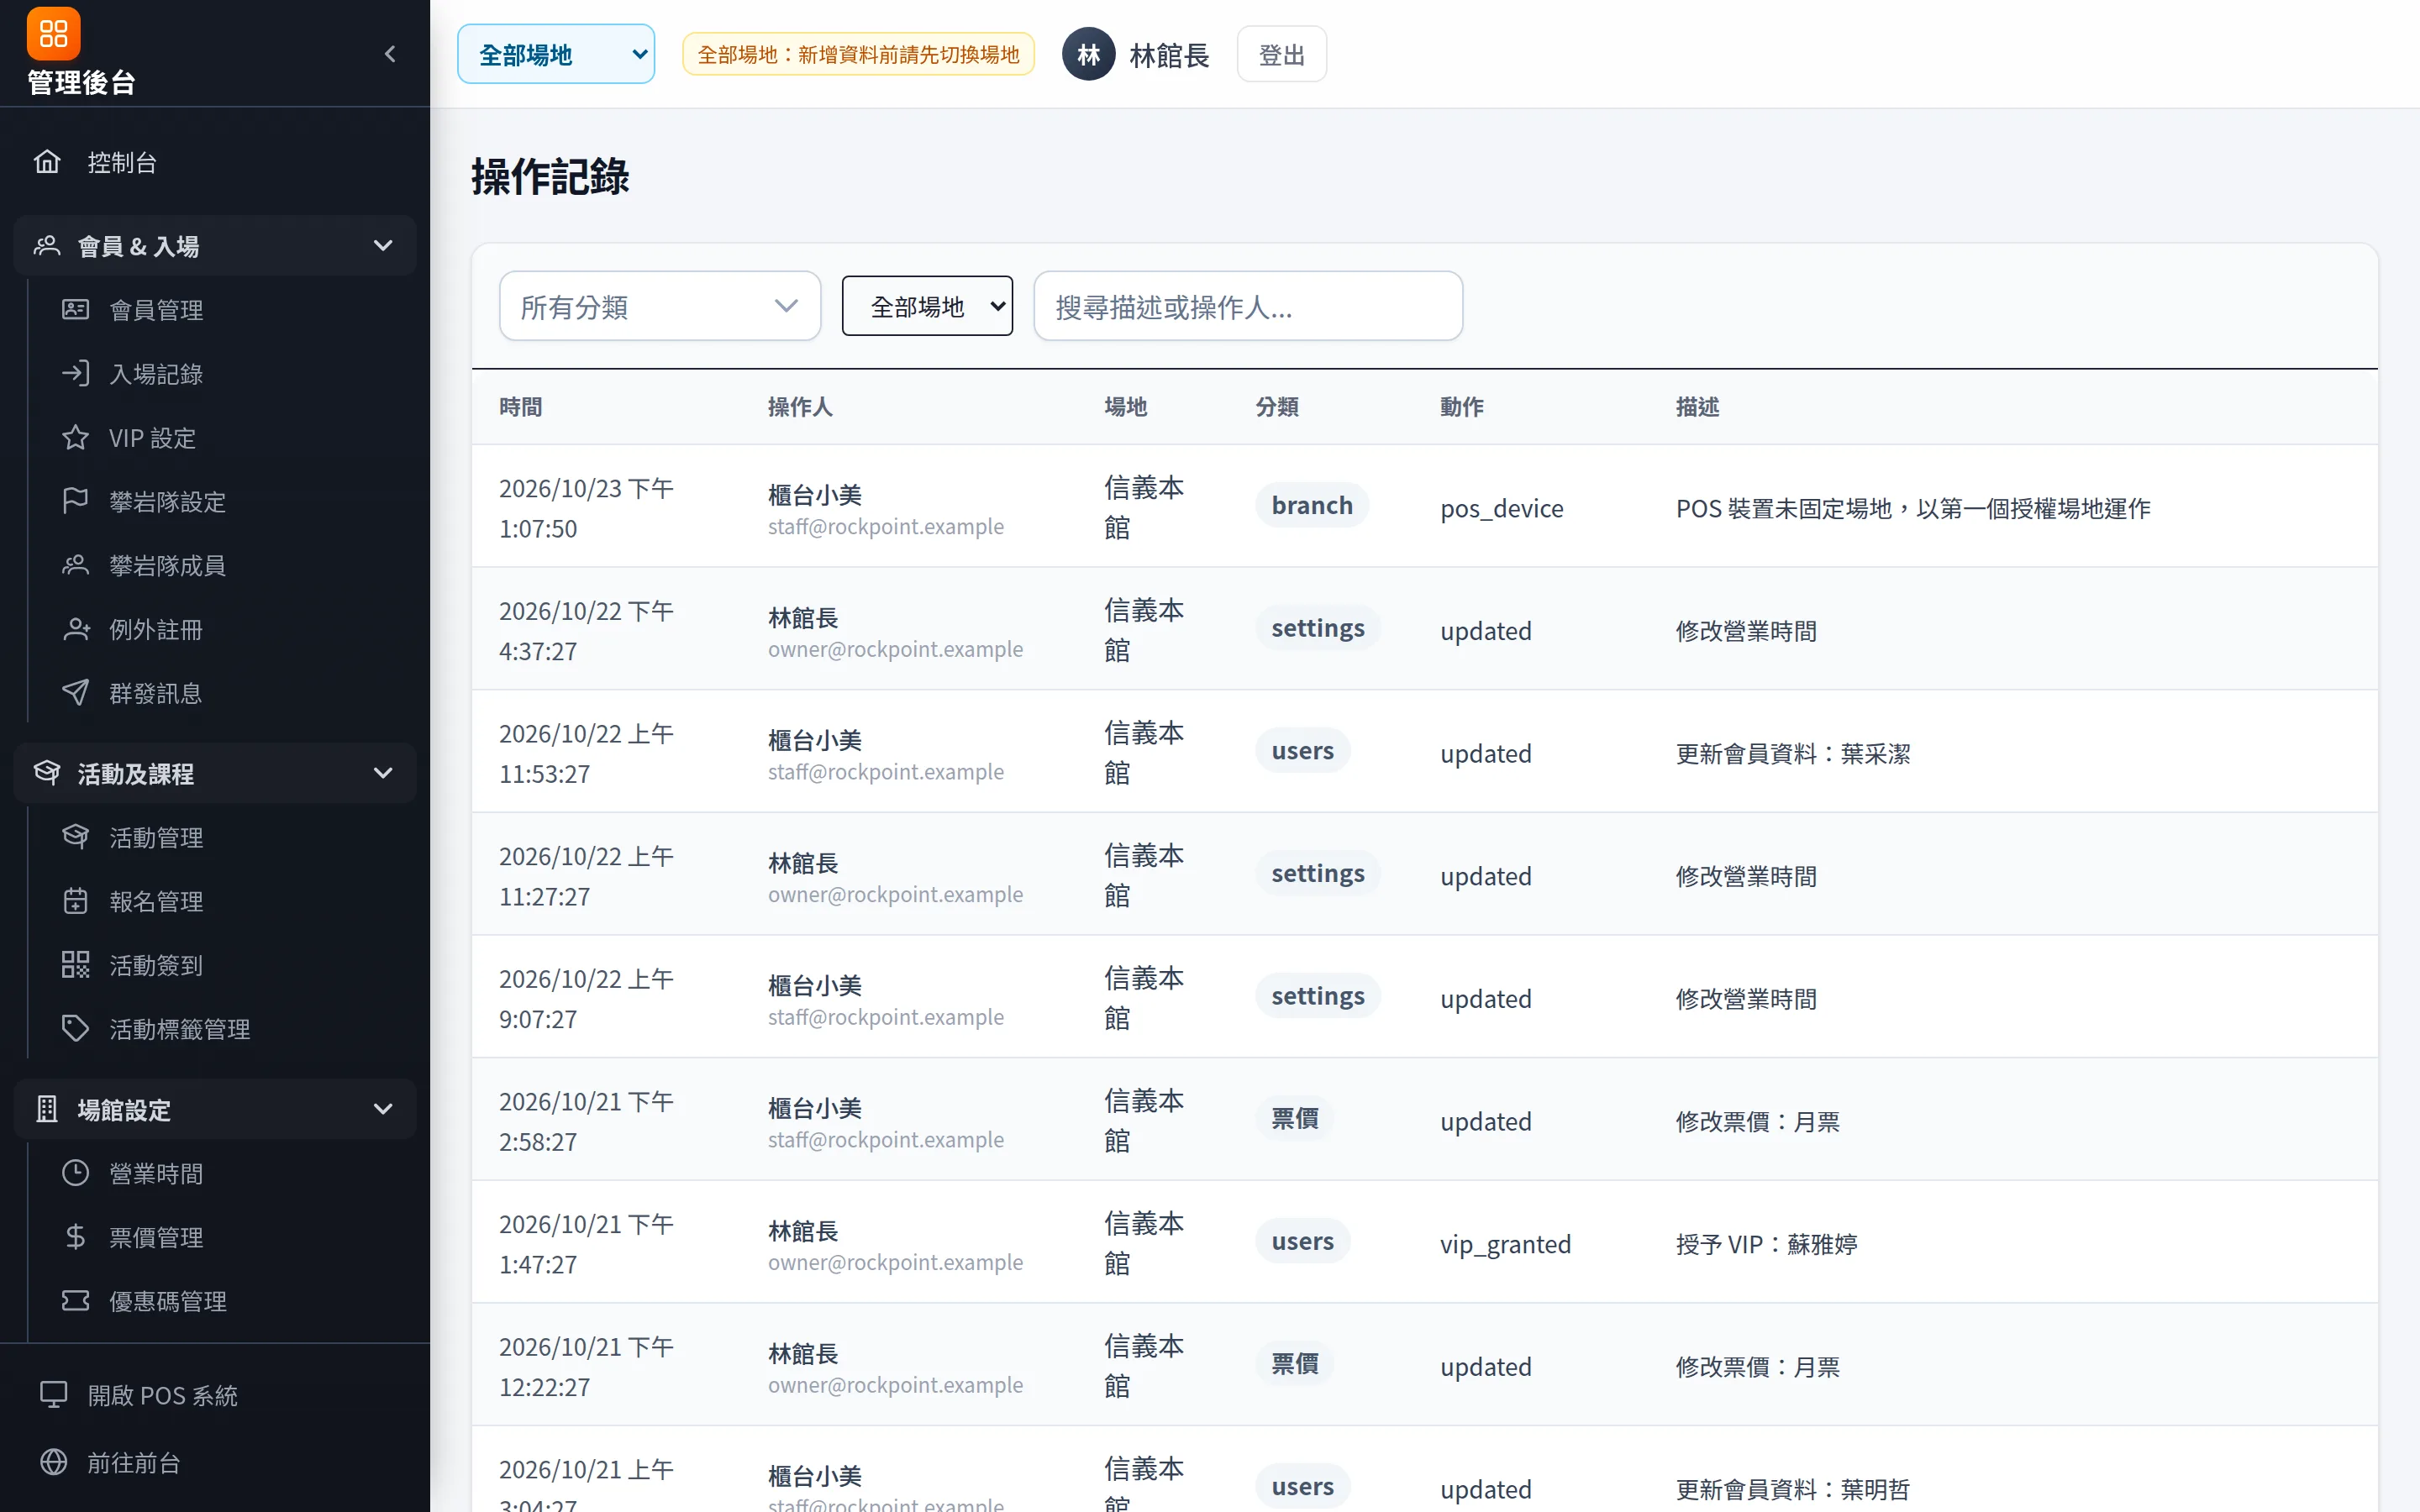Click the entry arrow icon for 入場記錄

click(75, 373)
